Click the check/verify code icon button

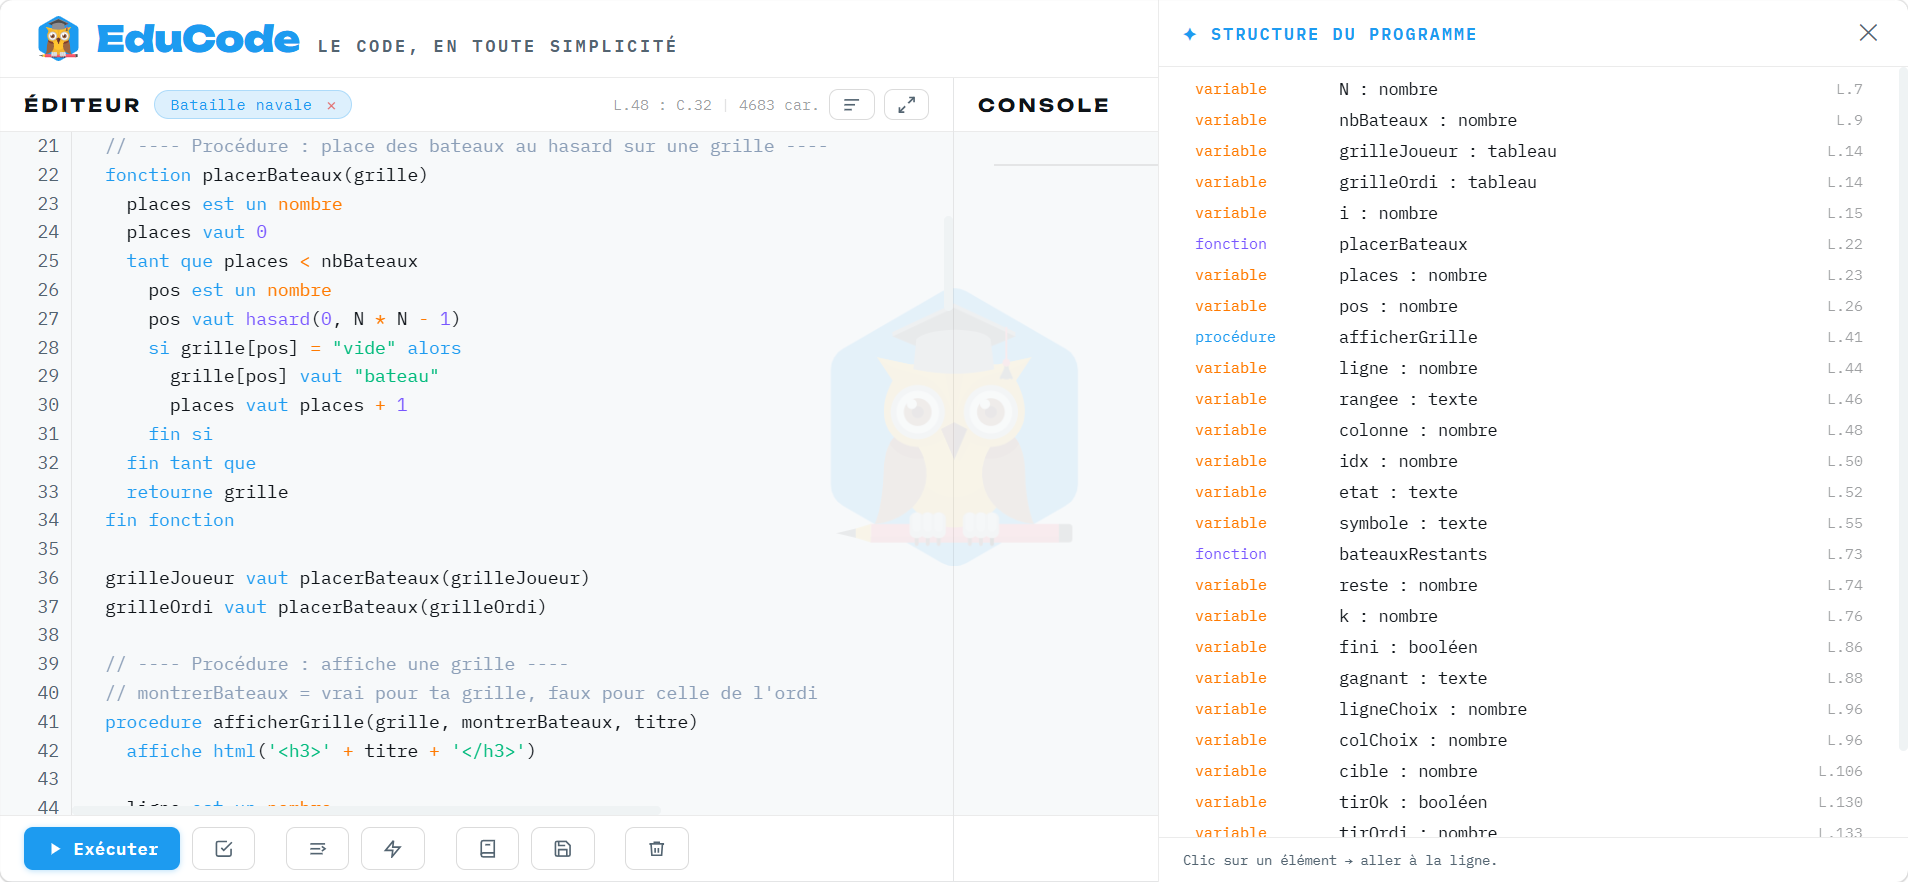(224, 849)
